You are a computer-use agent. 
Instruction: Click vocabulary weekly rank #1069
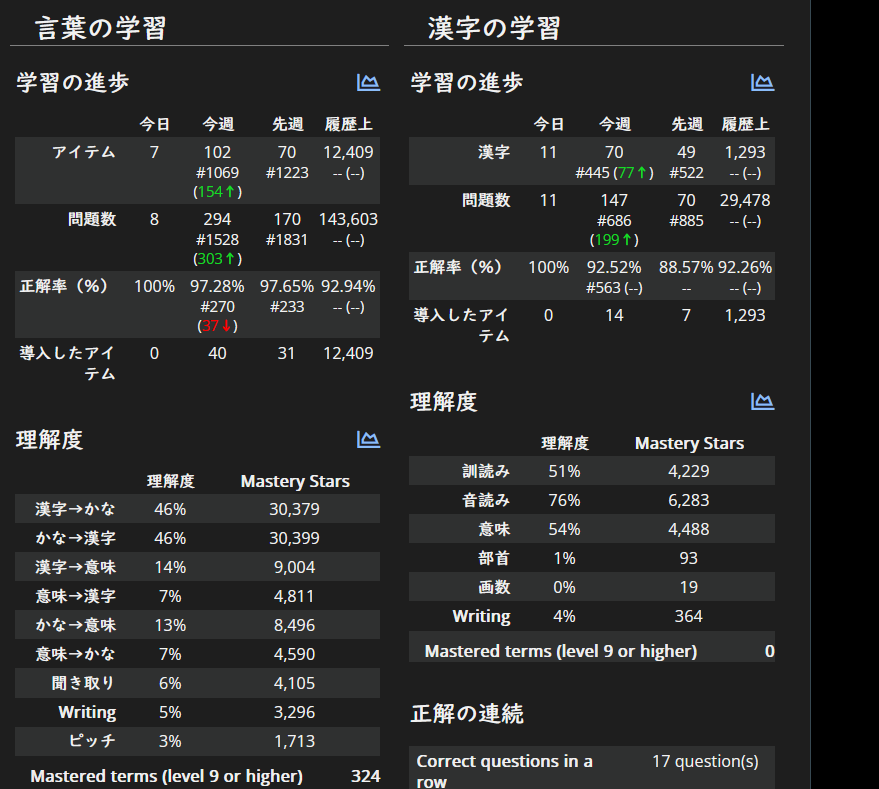pyautogui.click(x=218, y=173)
